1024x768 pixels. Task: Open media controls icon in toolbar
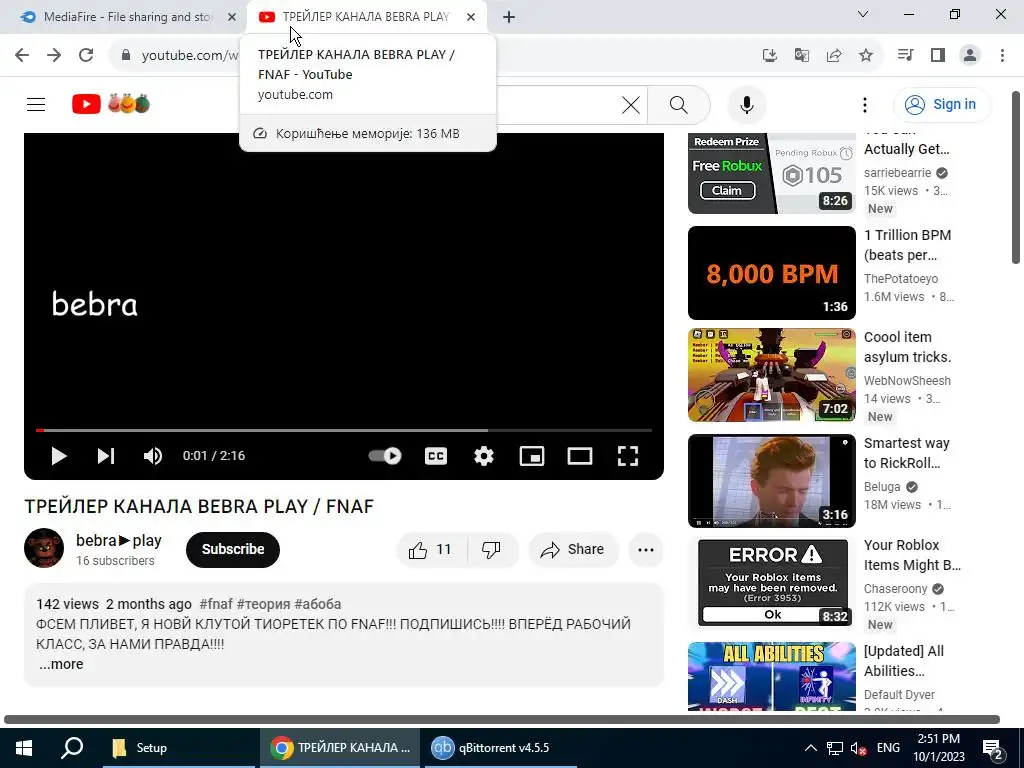[906, 56]
